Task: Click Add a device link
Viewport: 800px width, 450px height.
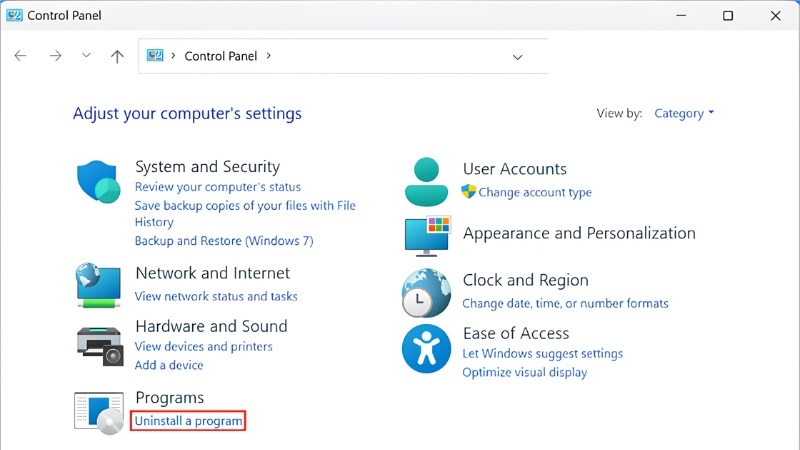Action: point(169,365)
